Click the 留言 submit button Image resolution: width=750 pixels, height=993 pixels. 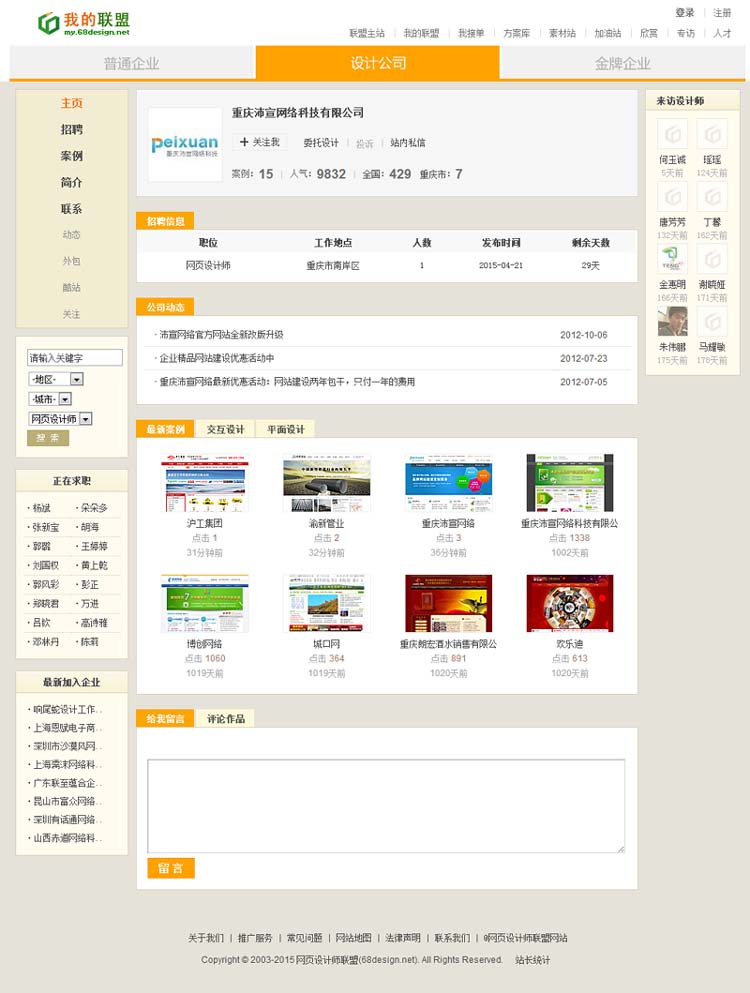[x=170, y=868]
